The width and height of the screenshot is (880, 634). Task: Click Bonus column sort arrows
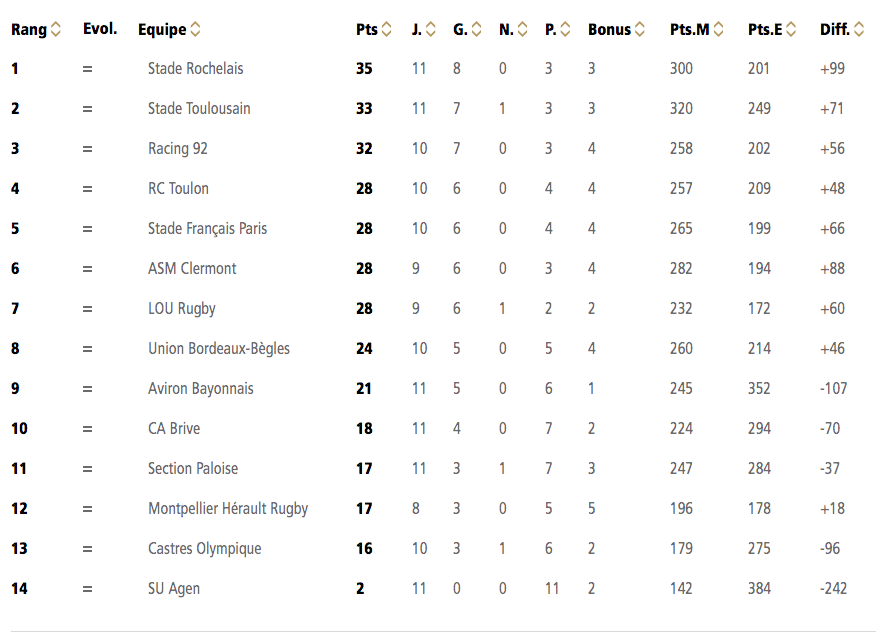pyautogui.click(x=640, y=29)
